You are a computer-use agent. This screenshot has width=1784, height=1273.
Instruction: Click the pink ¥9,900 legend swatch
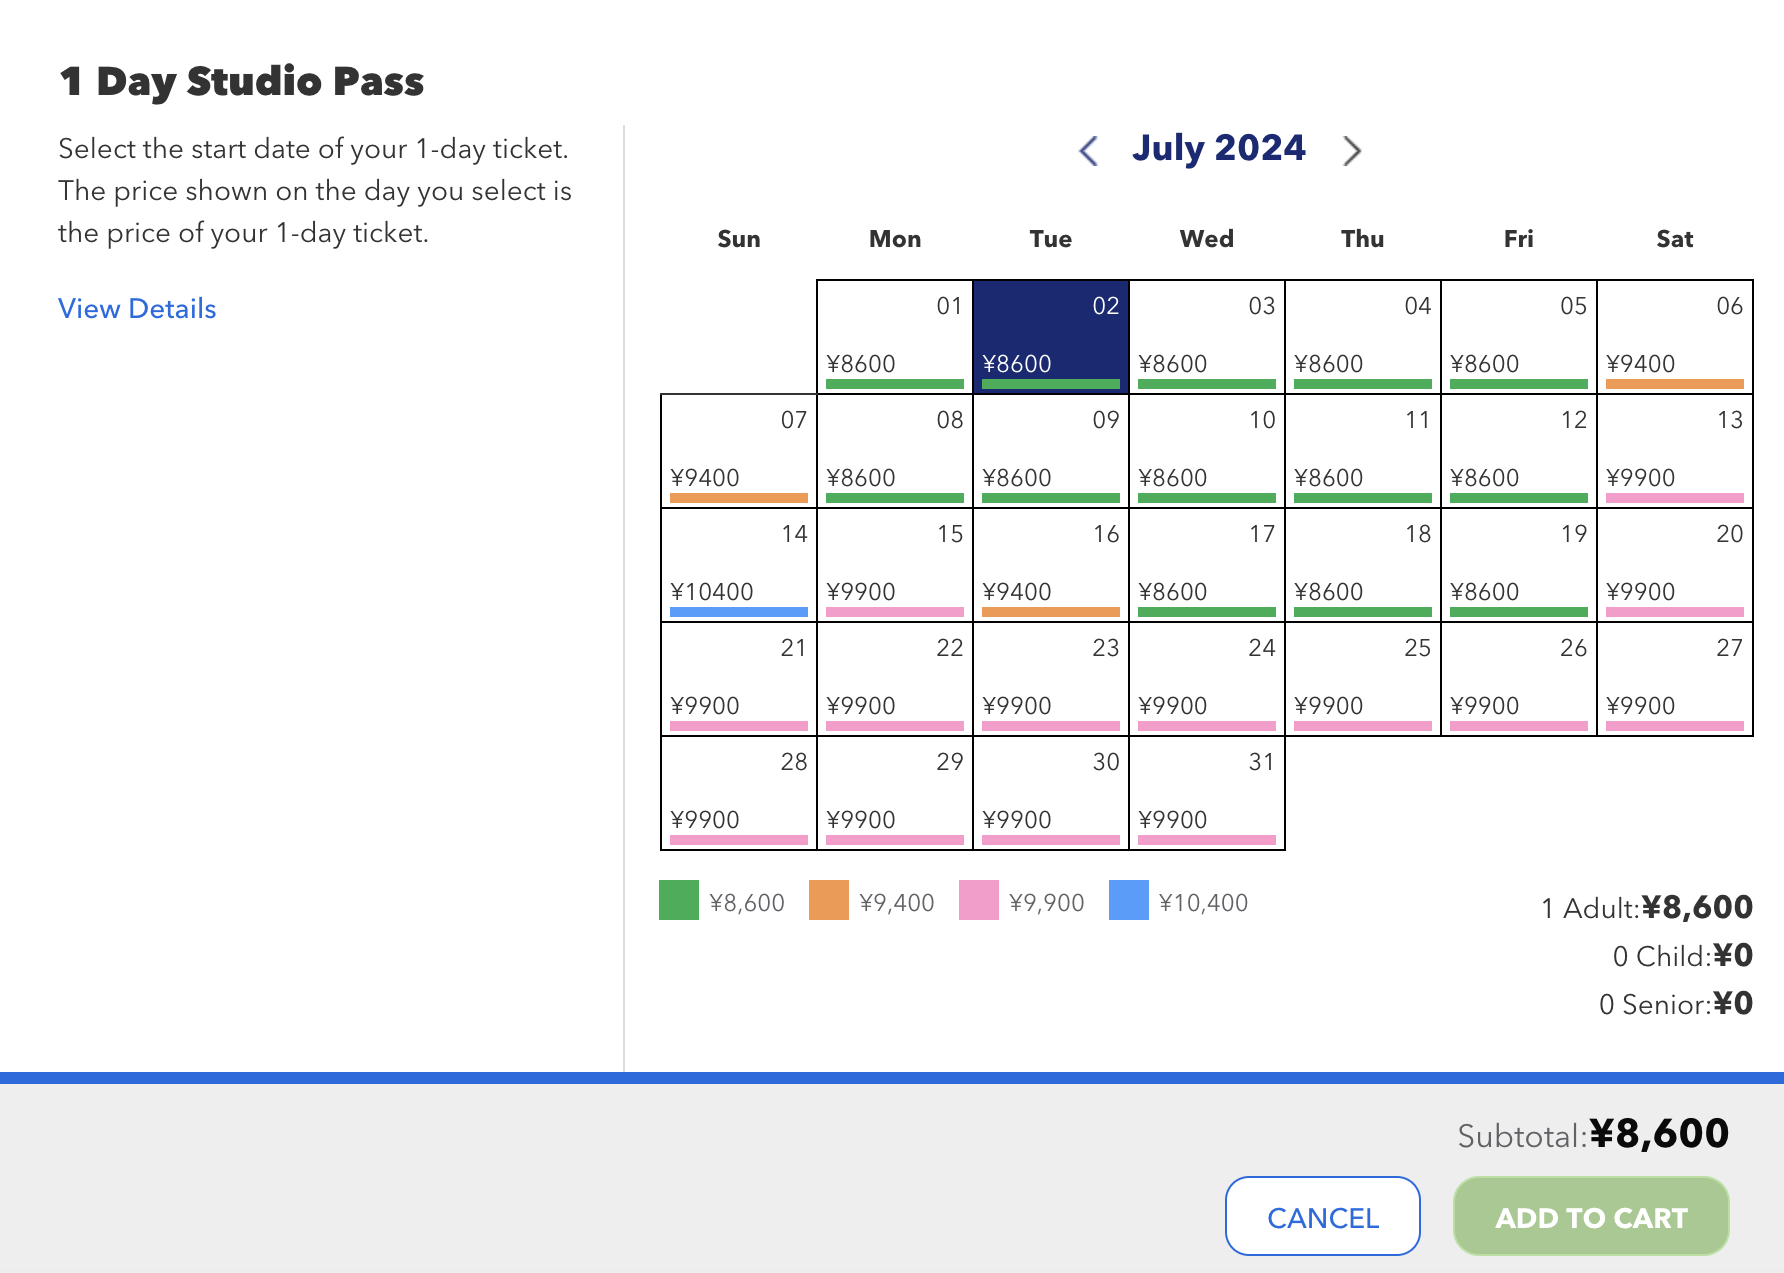(x=979, y=900)
